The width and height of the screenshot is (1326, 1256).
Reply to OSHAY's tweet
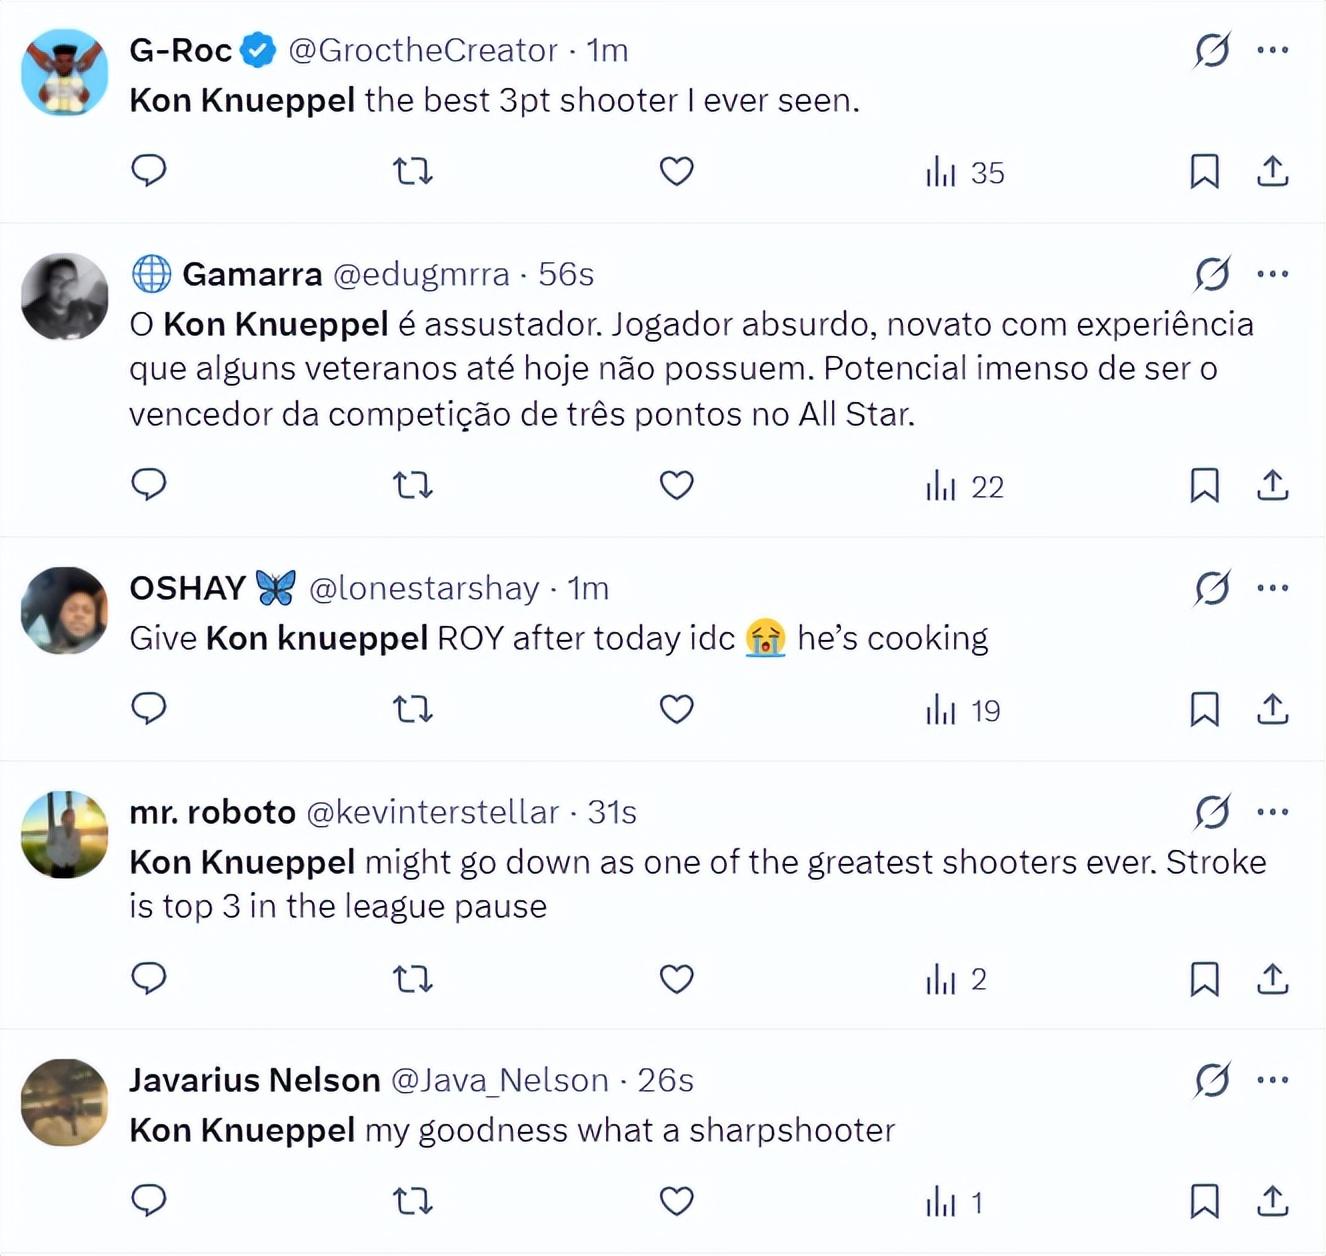coord(149,709)
